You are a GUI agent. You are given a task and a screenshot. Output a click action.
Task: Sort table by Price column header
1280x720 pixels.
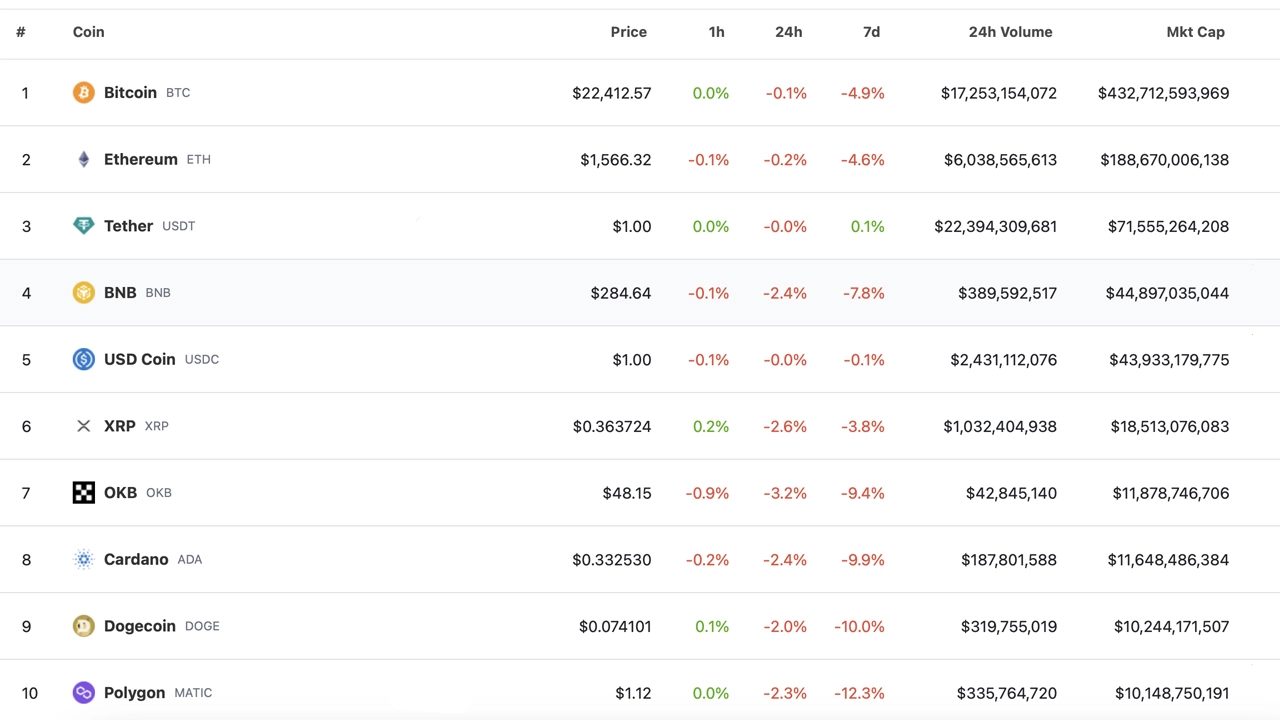pos(629,32)
